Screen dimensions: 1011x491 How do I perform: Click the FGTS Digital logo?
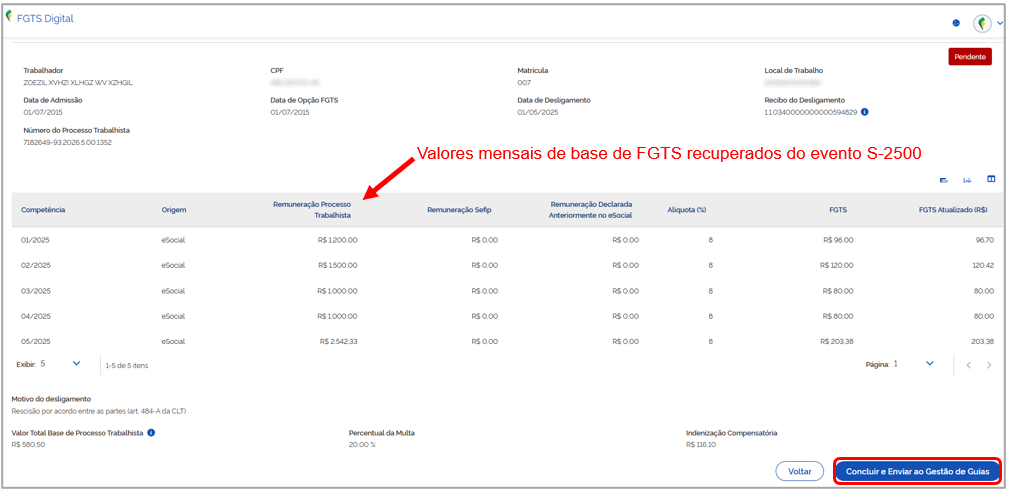pos(39,19)
